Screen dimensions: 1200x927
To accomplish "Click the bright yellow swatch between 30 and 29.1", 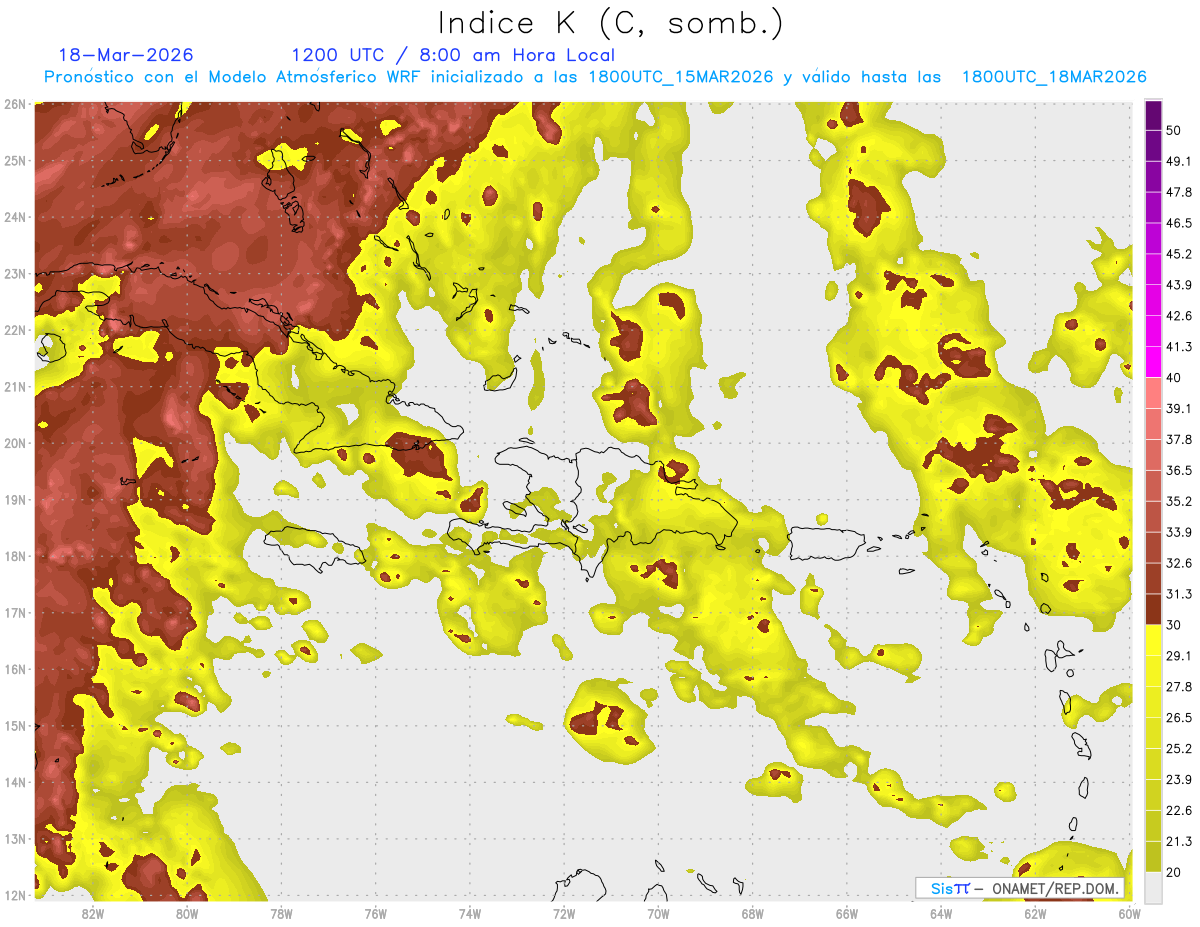I will click(1153, 640).
